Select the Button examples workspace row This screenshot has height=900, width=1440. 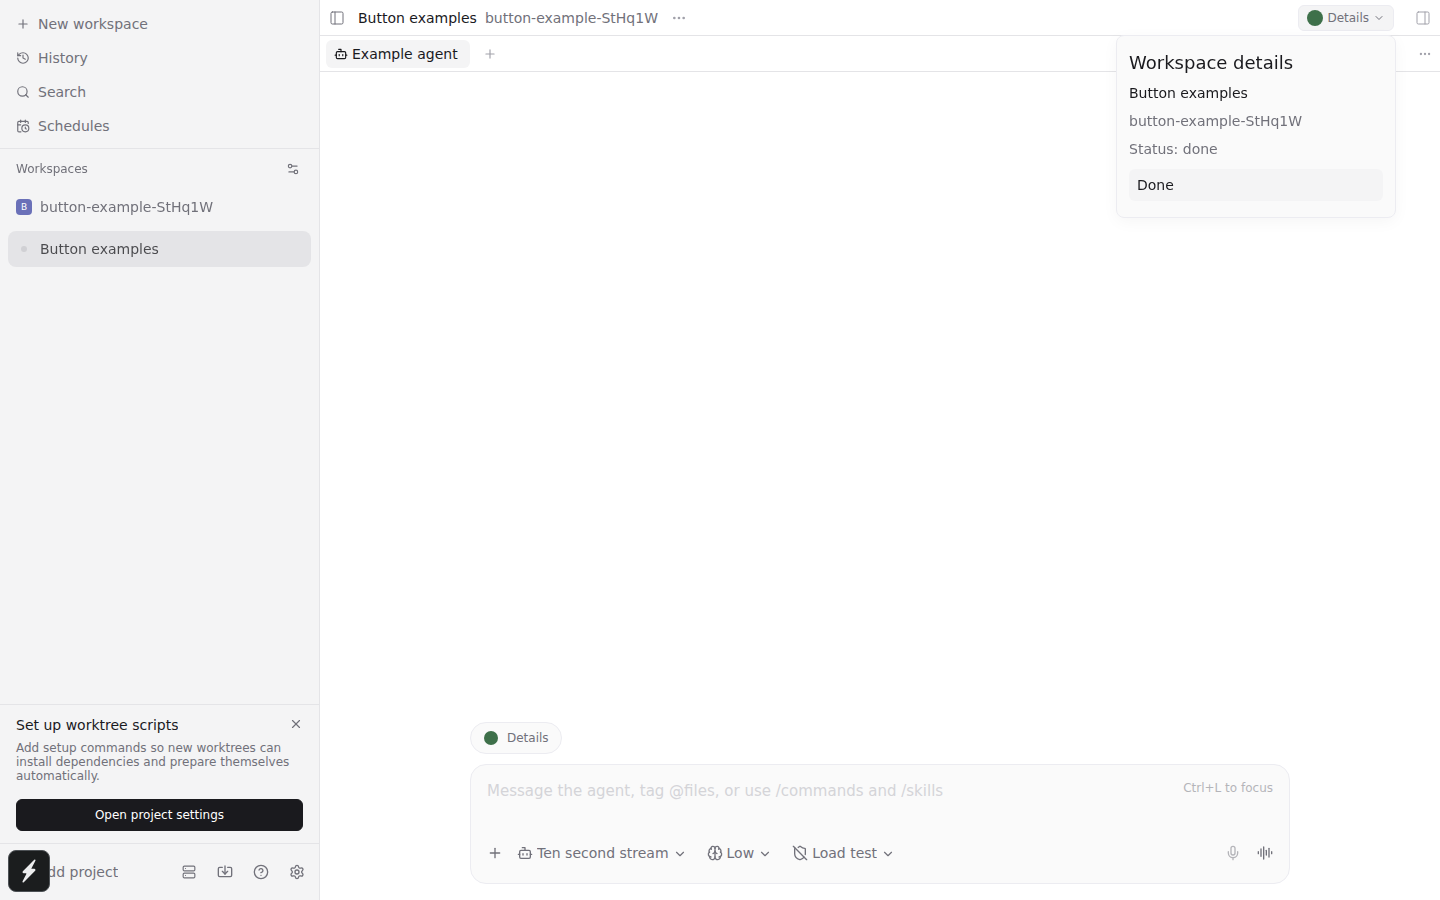159,249
